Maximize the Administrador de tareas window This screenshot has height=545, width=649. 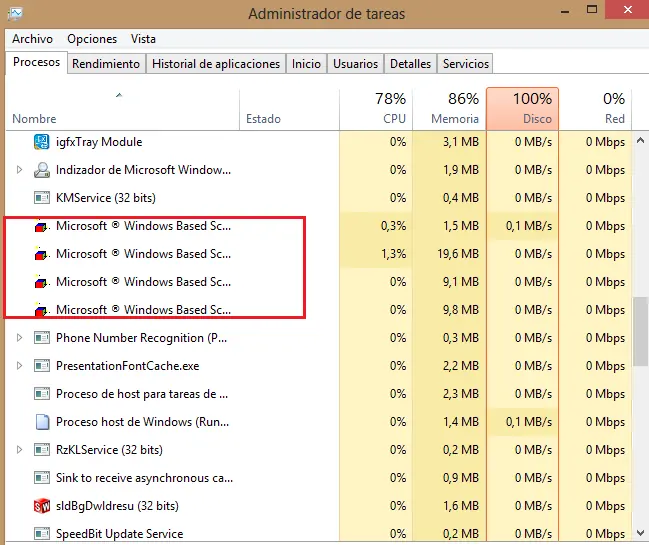coord(592,10)
